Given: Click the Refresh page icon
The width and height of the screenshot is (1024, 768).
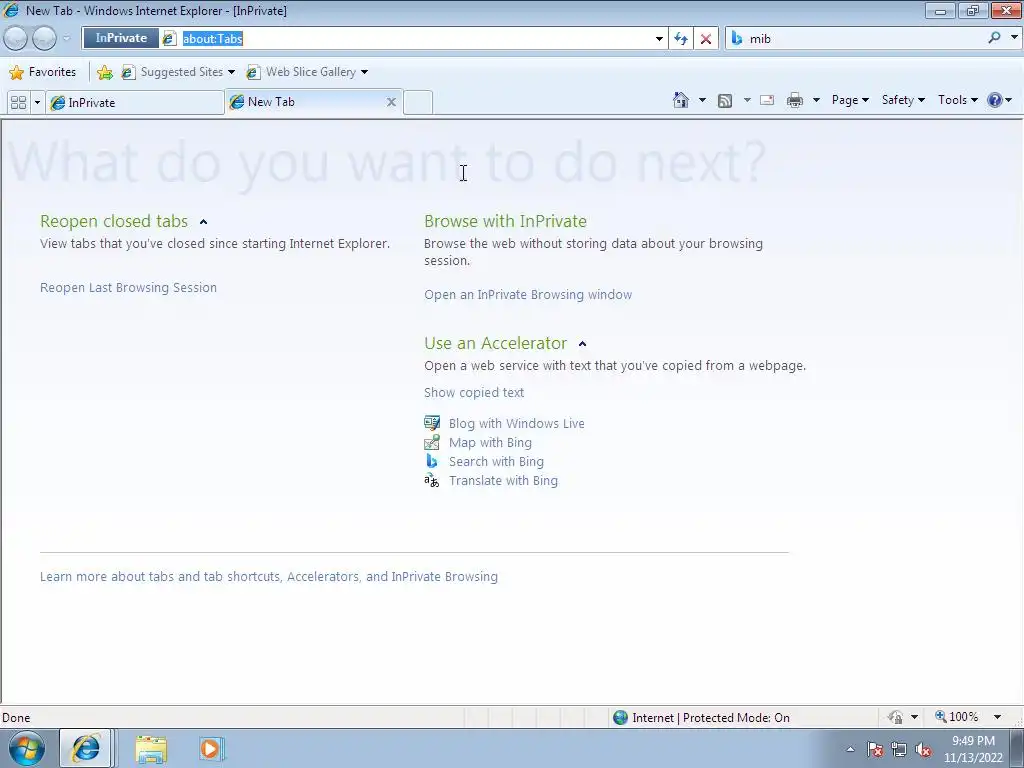Looking at the screenshot, I should [680, 39].
